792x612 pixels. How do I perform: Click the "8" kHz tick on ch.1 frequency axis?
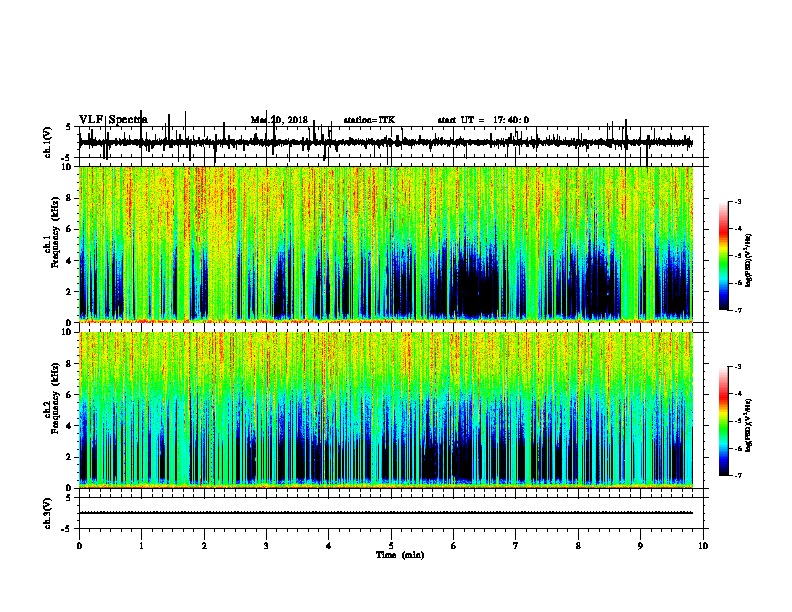pos(70,198)
